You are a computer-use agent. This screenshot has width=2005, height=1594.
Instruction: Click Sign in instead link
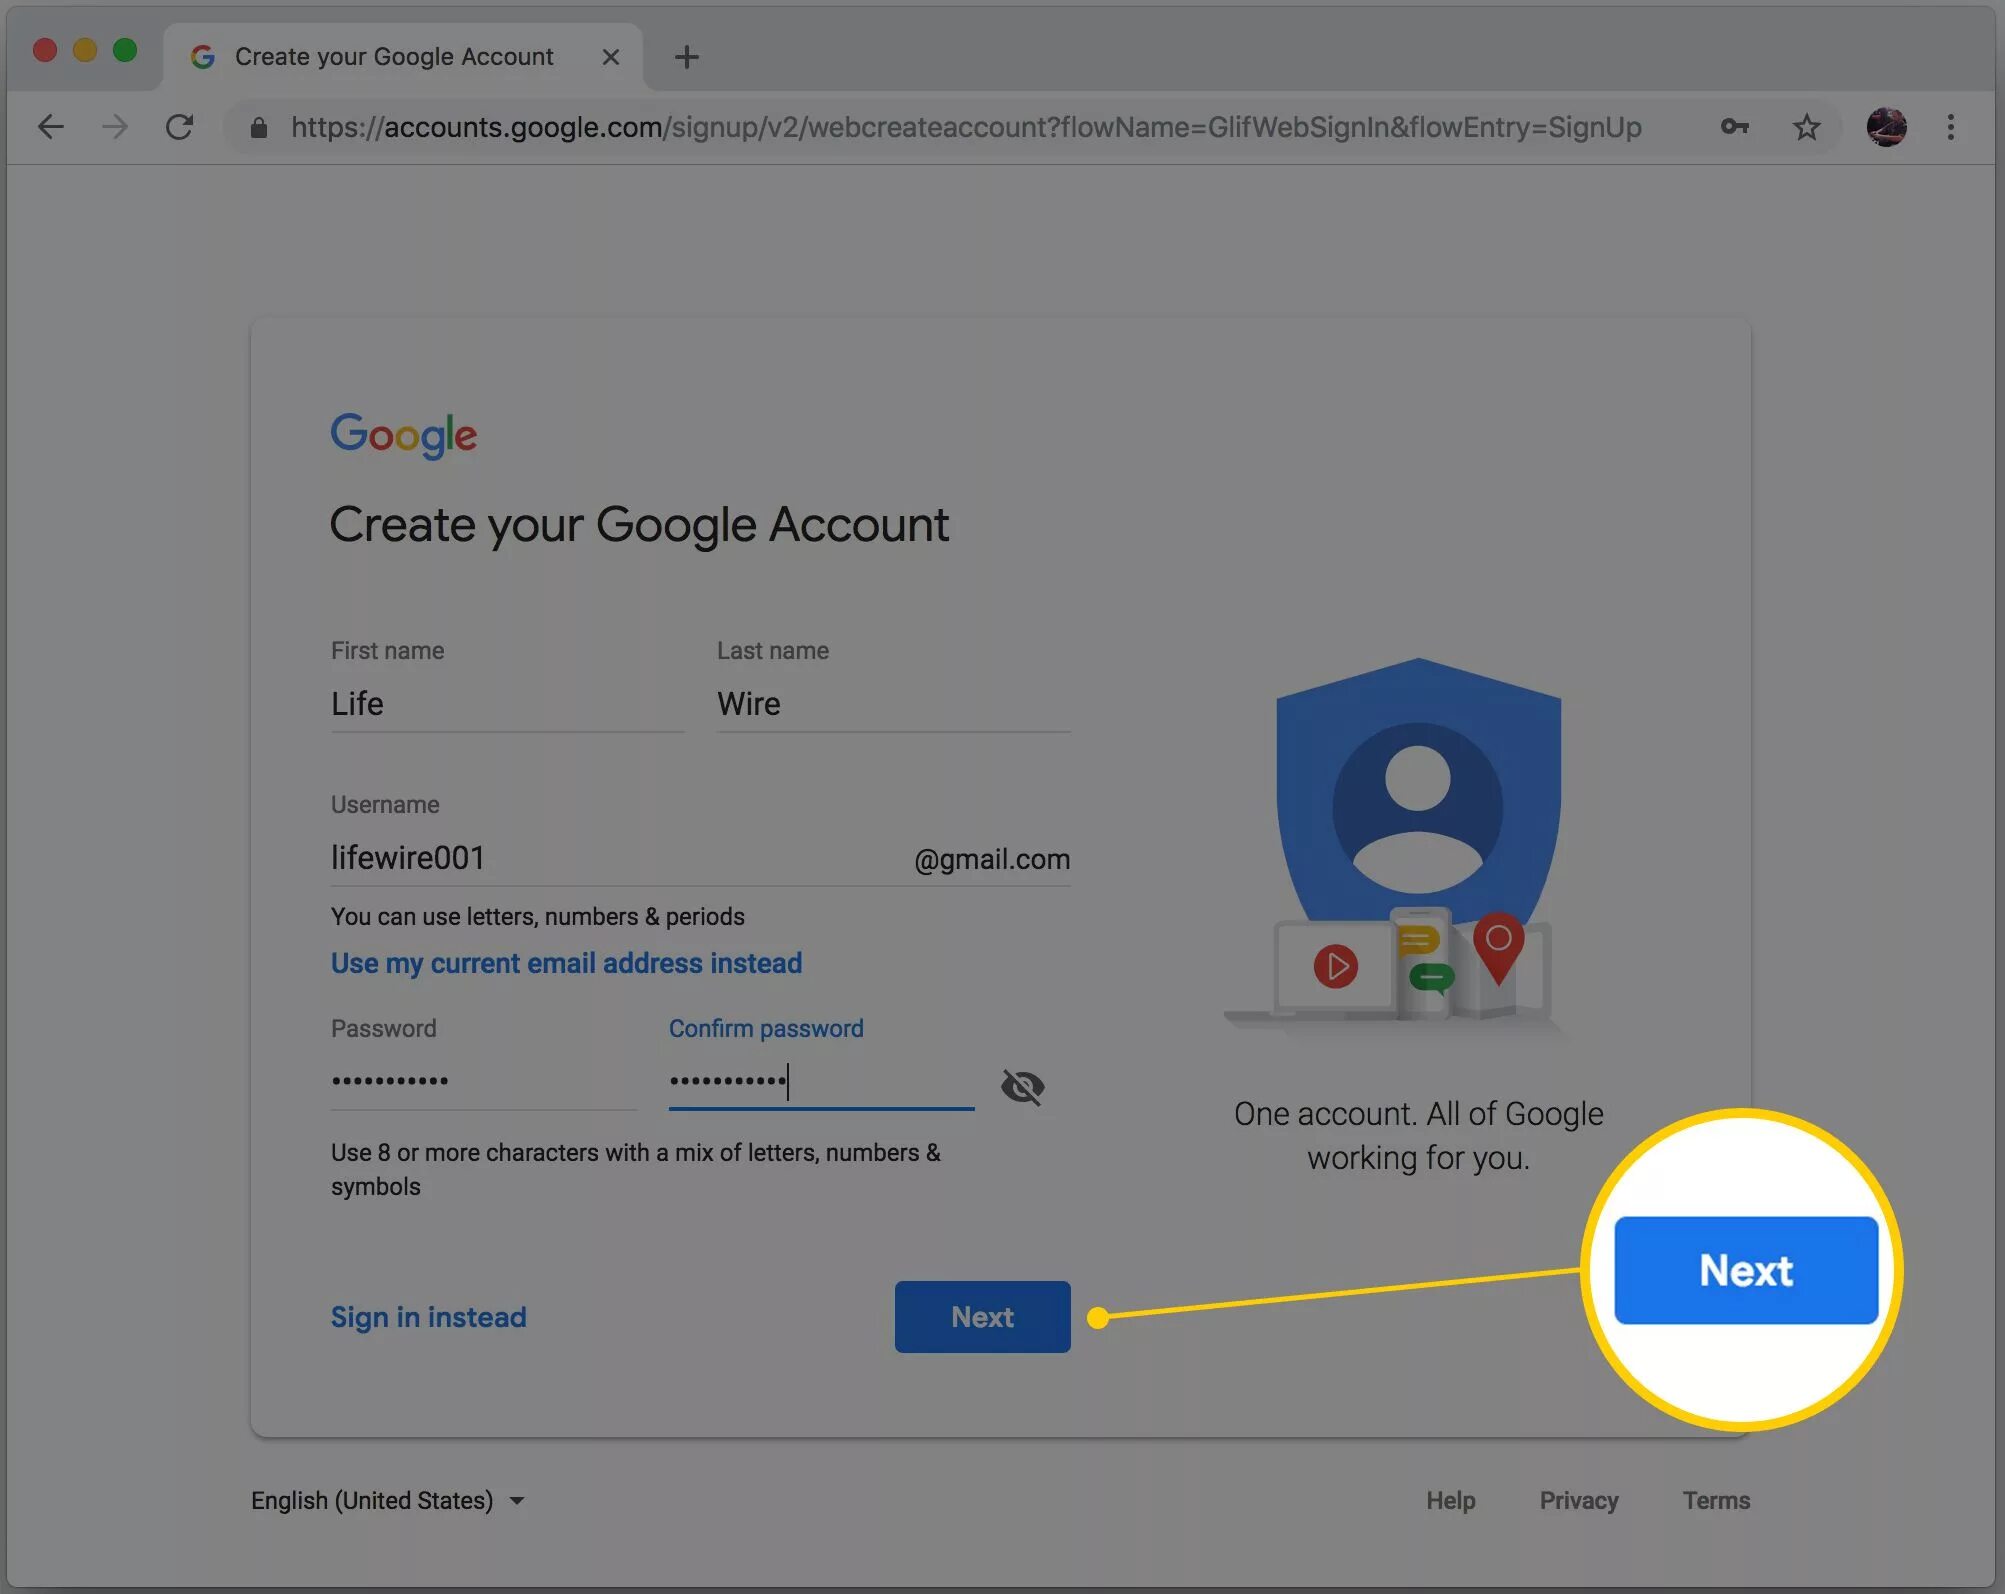(428, 1317)
